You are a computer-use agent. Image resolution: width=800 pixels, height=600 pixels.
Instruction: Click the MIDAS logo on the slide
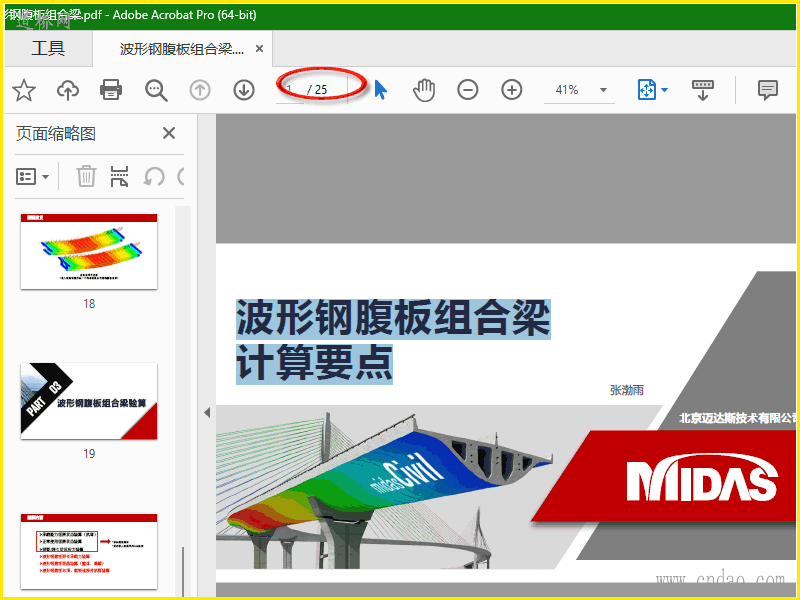pyautogui.click(x=702, y=477)
